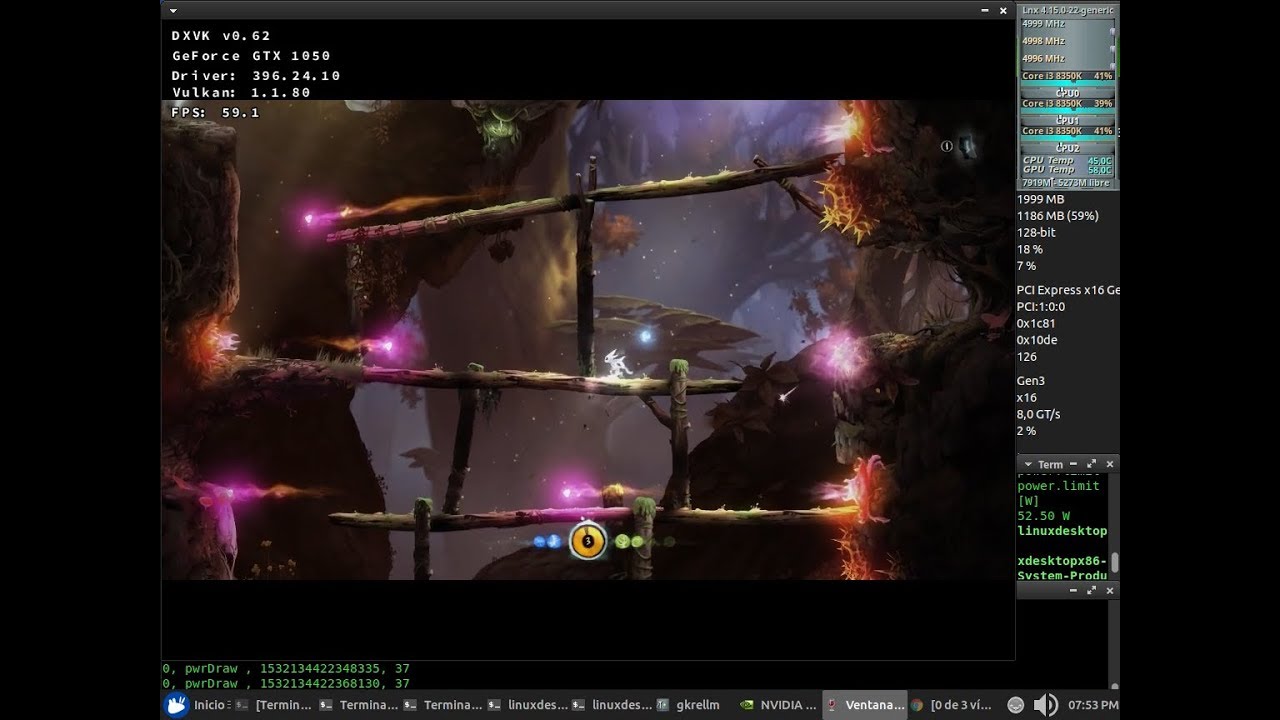Click the green life orbs in HUD
The width and height of the screenshot is (1280, 720).
[630, 541]
